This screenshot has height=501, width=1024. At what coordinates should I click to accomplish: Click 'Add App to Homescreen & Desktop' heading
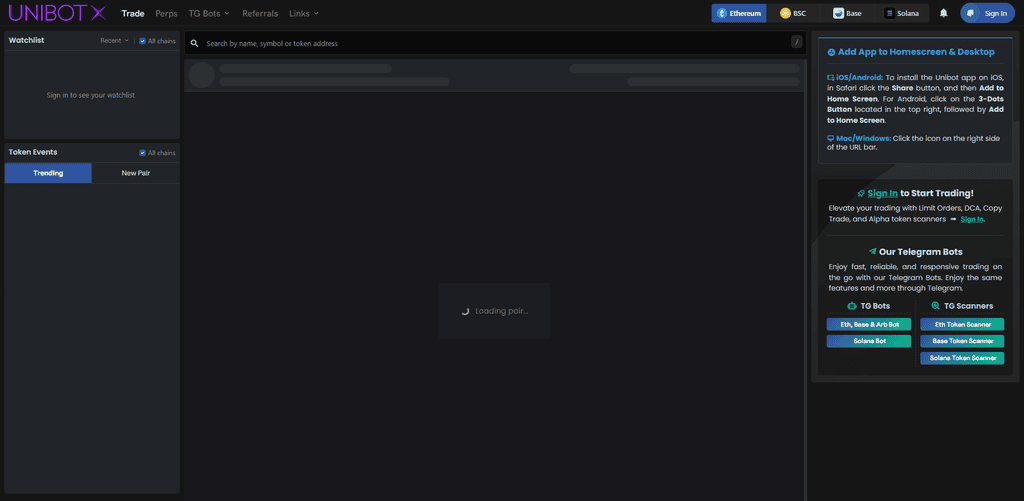point(916,52)
